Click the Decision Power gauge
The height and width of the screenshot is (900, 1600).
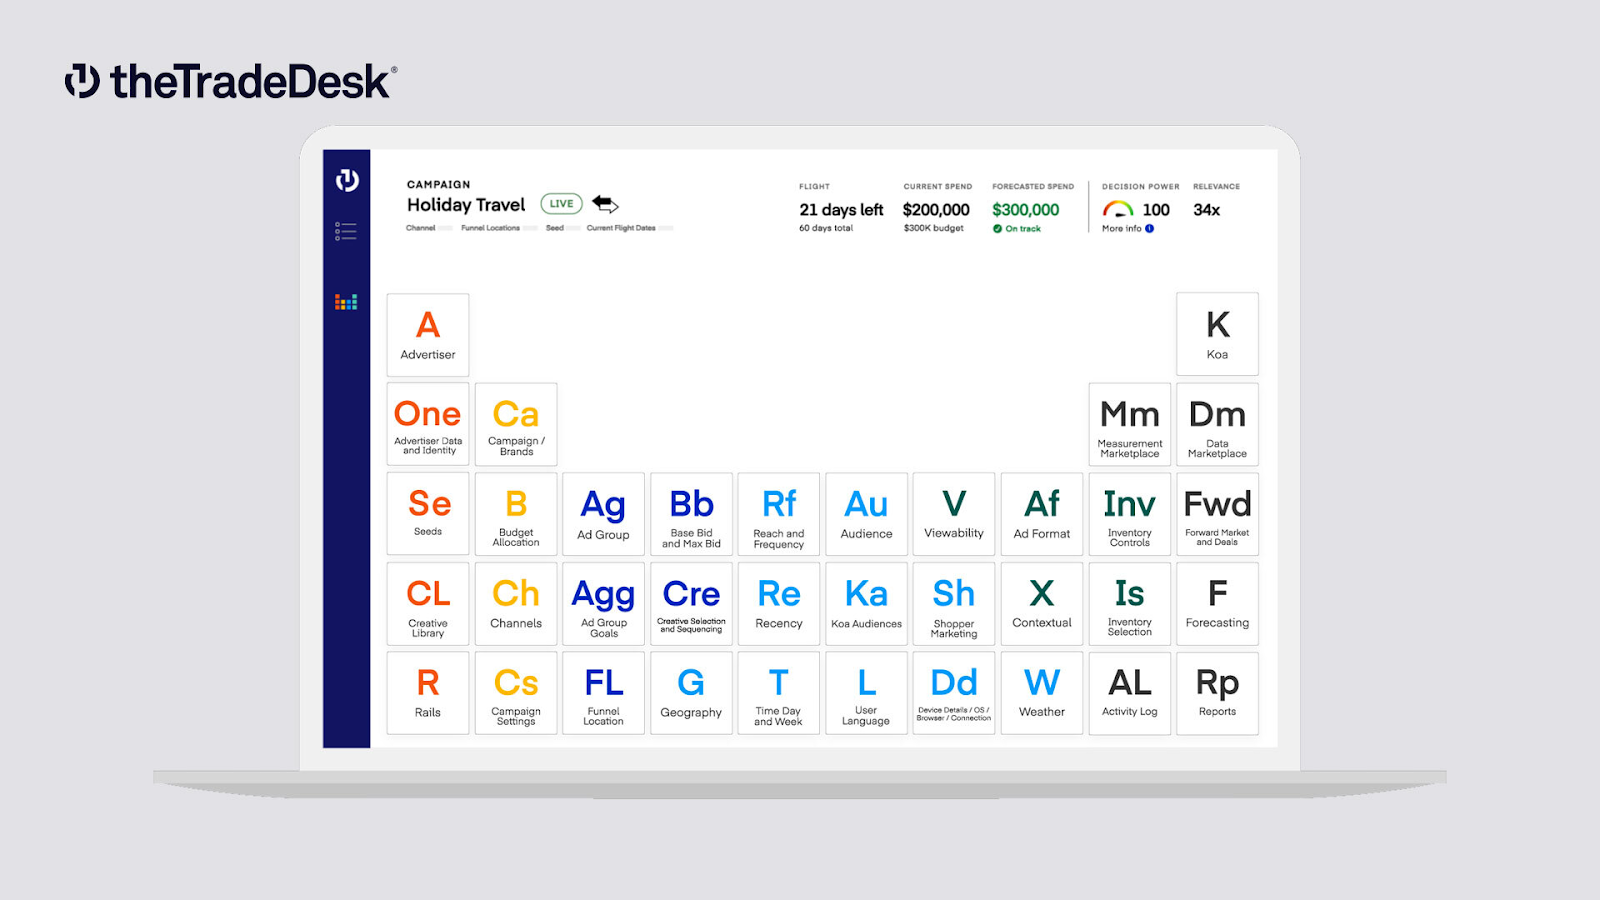[1117, 209]
